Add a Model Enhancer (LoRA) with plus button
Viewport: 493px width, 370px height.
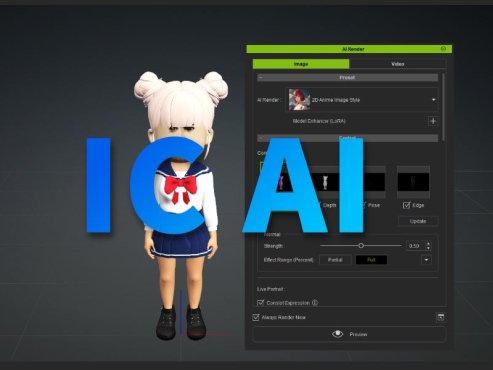[x=433, y=121]
